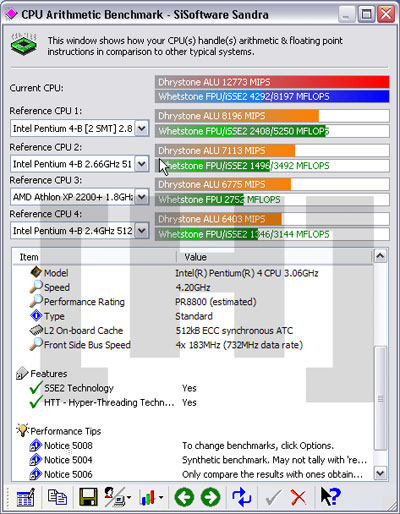Click the bar chart toolbar icon

(148, 498)
